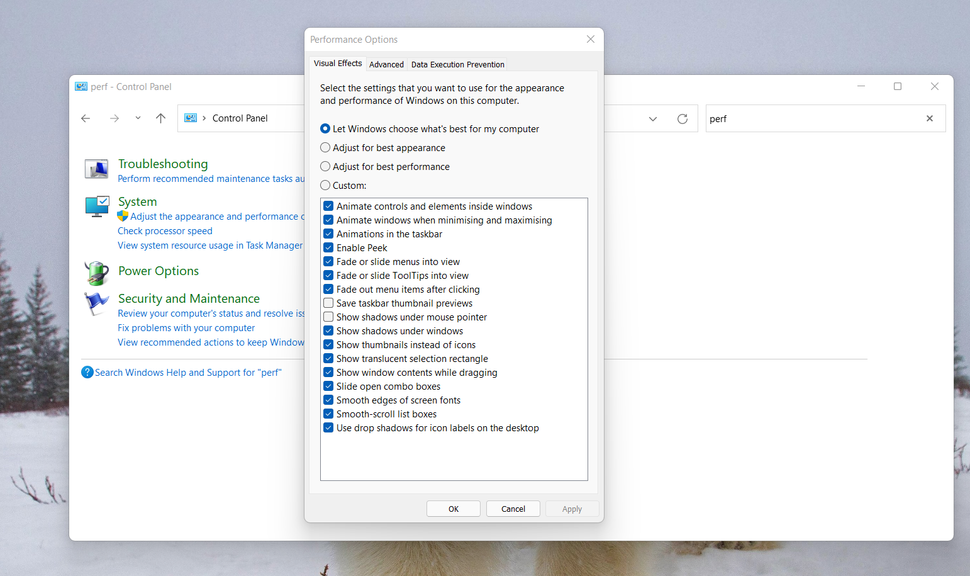Click the Fix problems with your computer link
The width and height of the screenshot is (970, 576).
pos(186,327)
